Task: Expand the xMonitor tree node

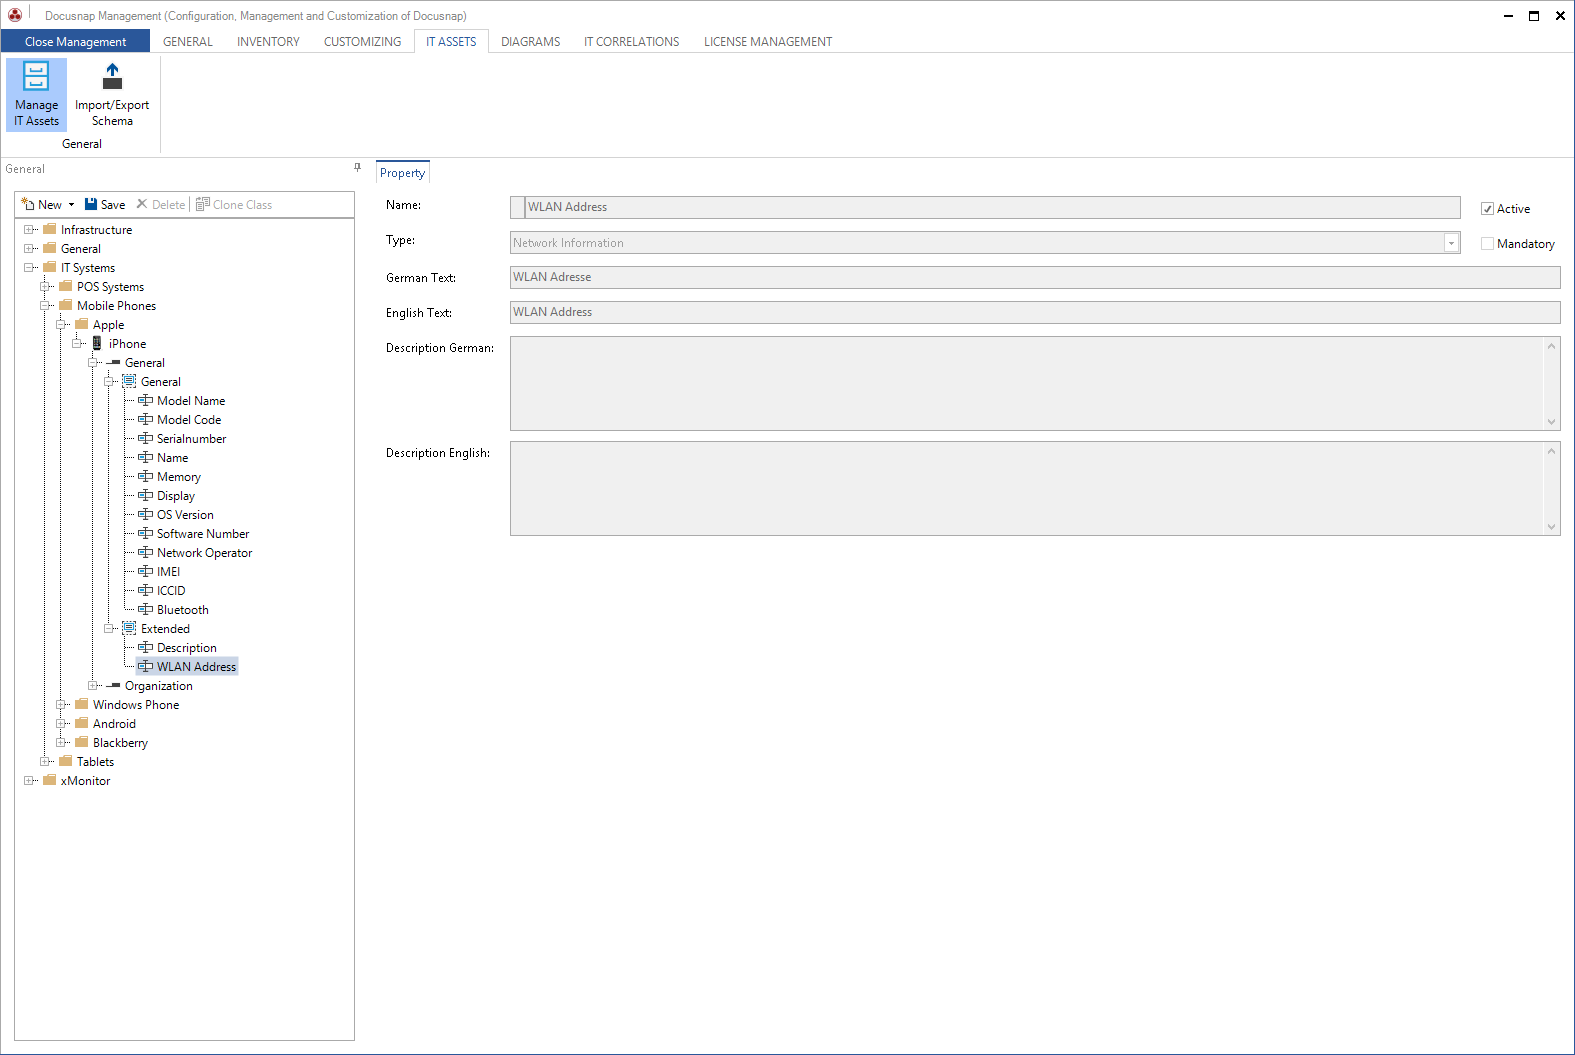Action: 29,780
